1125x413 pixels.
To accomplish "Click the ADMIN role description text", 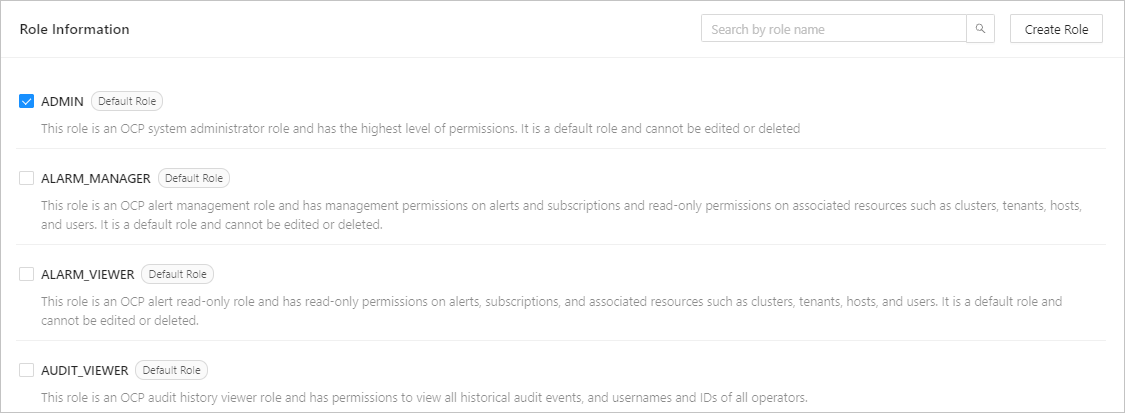I will [420, 128].
